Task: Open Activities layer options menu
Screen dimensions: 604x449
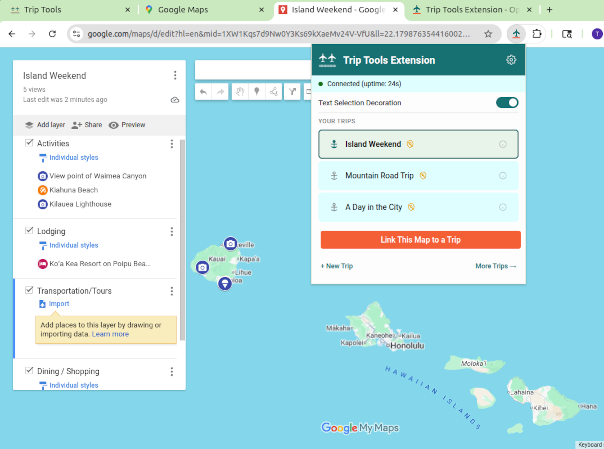Action: [x=172, y=145]
